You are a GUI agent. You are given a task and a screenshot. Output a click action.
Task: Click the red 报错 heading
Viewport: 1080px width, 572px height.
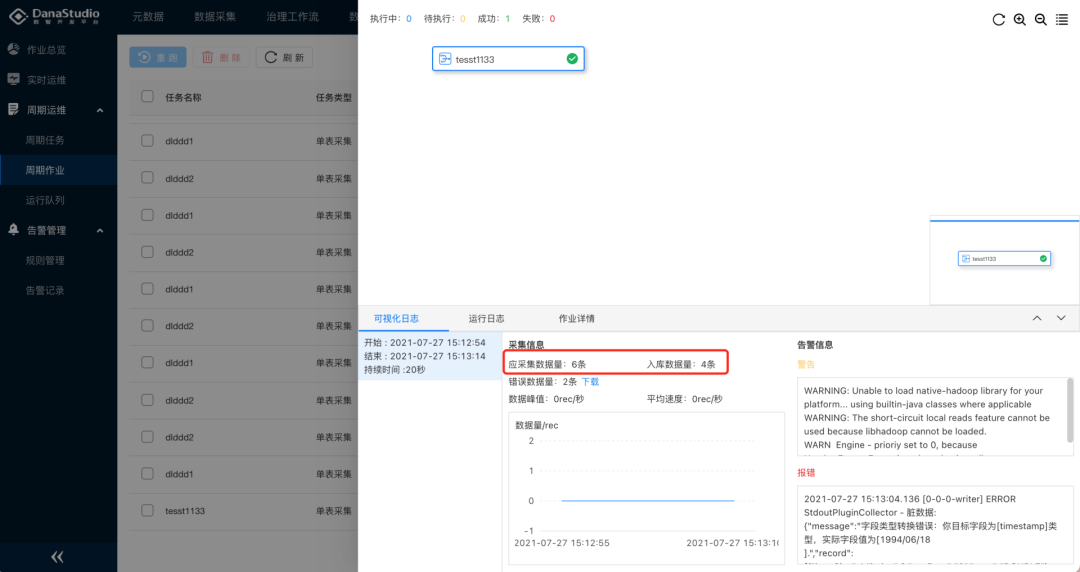click(806, 473)
